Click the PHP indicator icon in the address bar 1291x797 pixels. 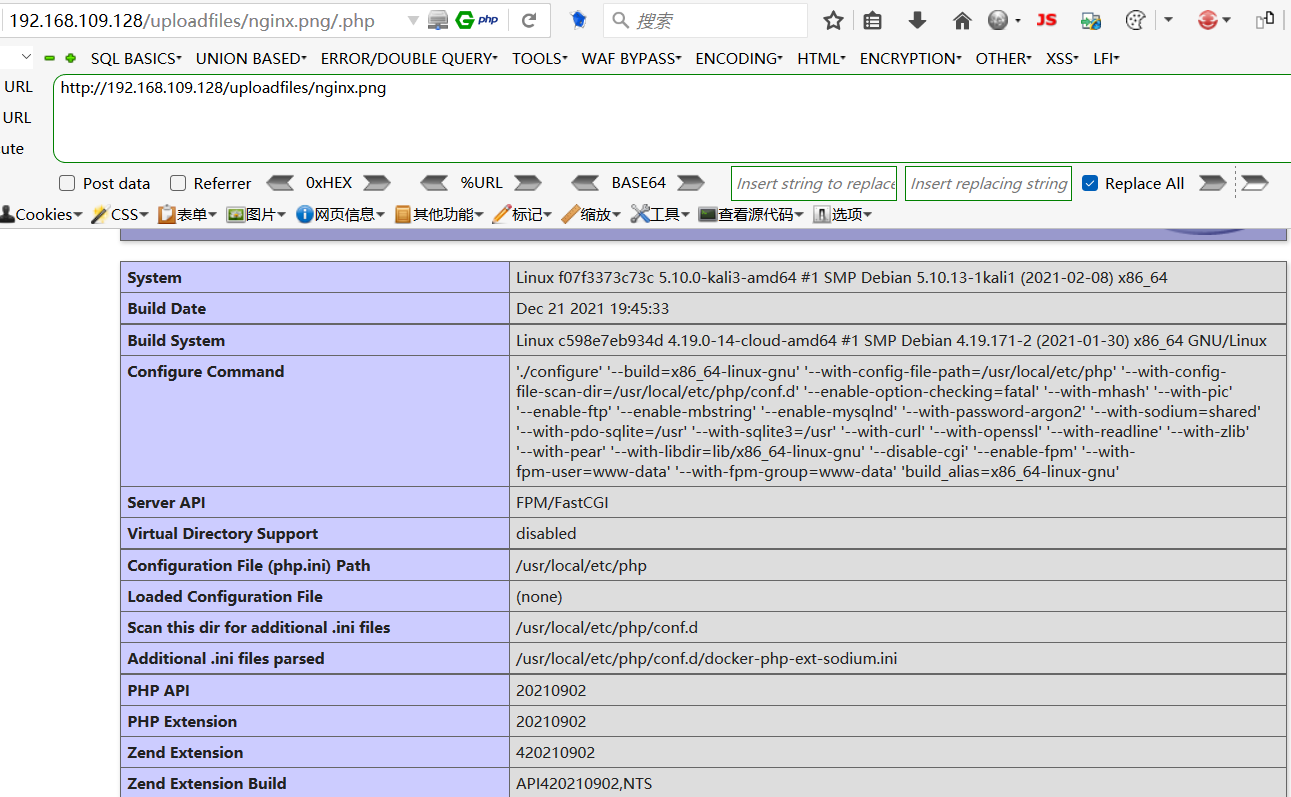(488, 20)
